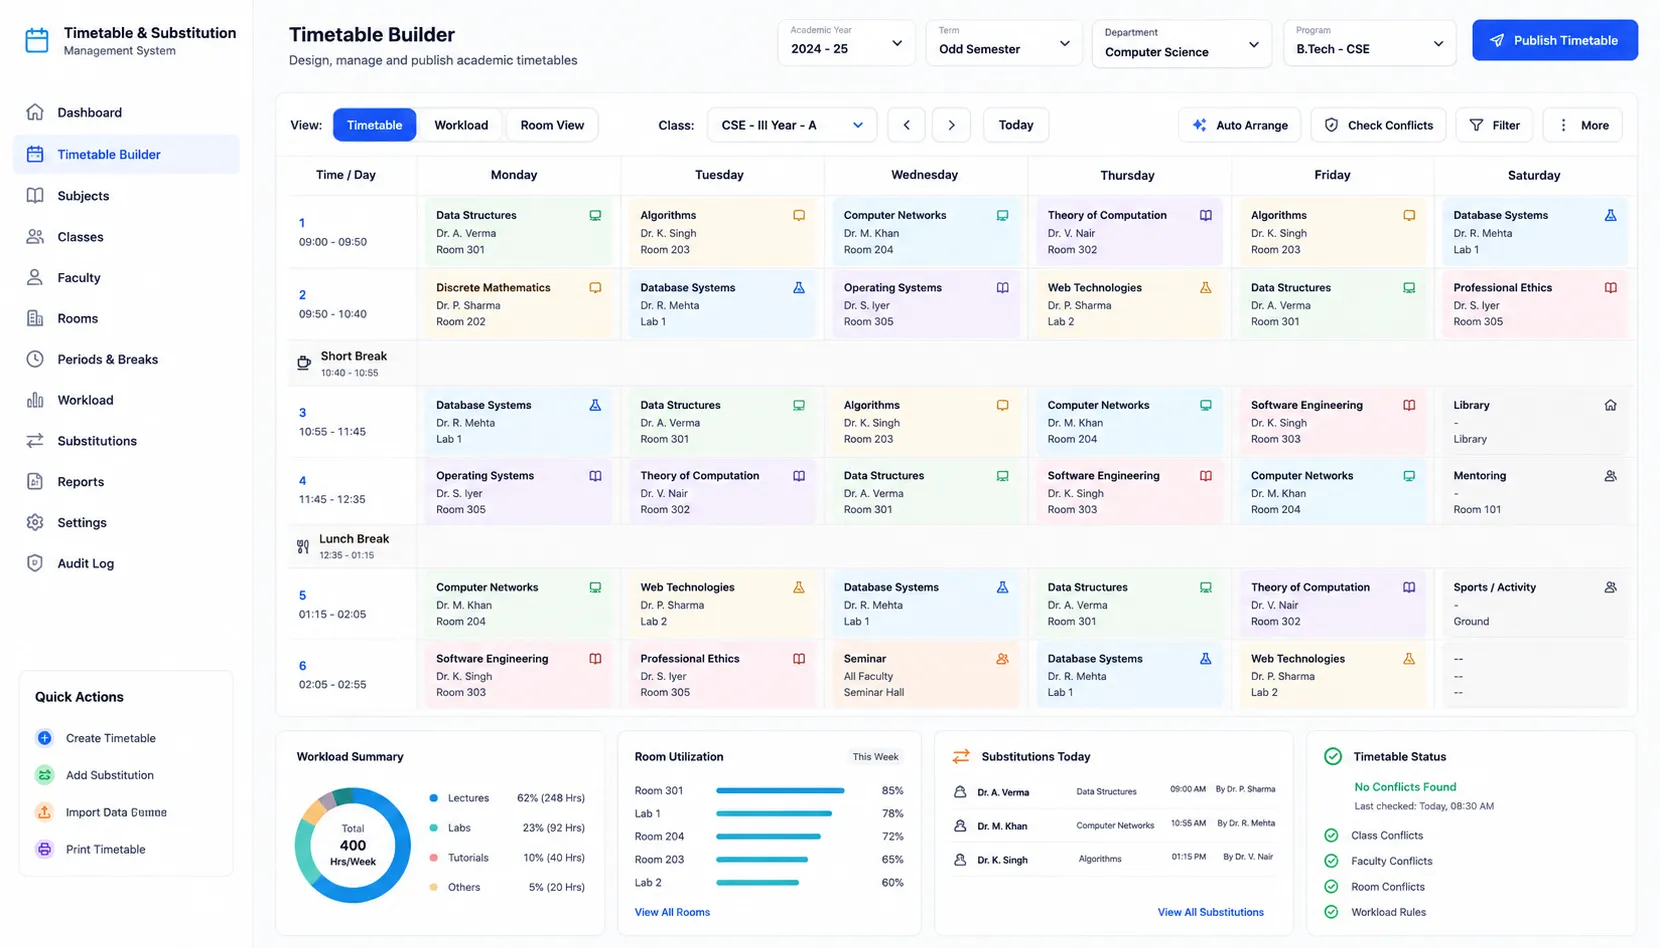1660x948 pixels.
Task: Click the red book icon on Saturday Professional Ethics
Action: coord(1610,287)
